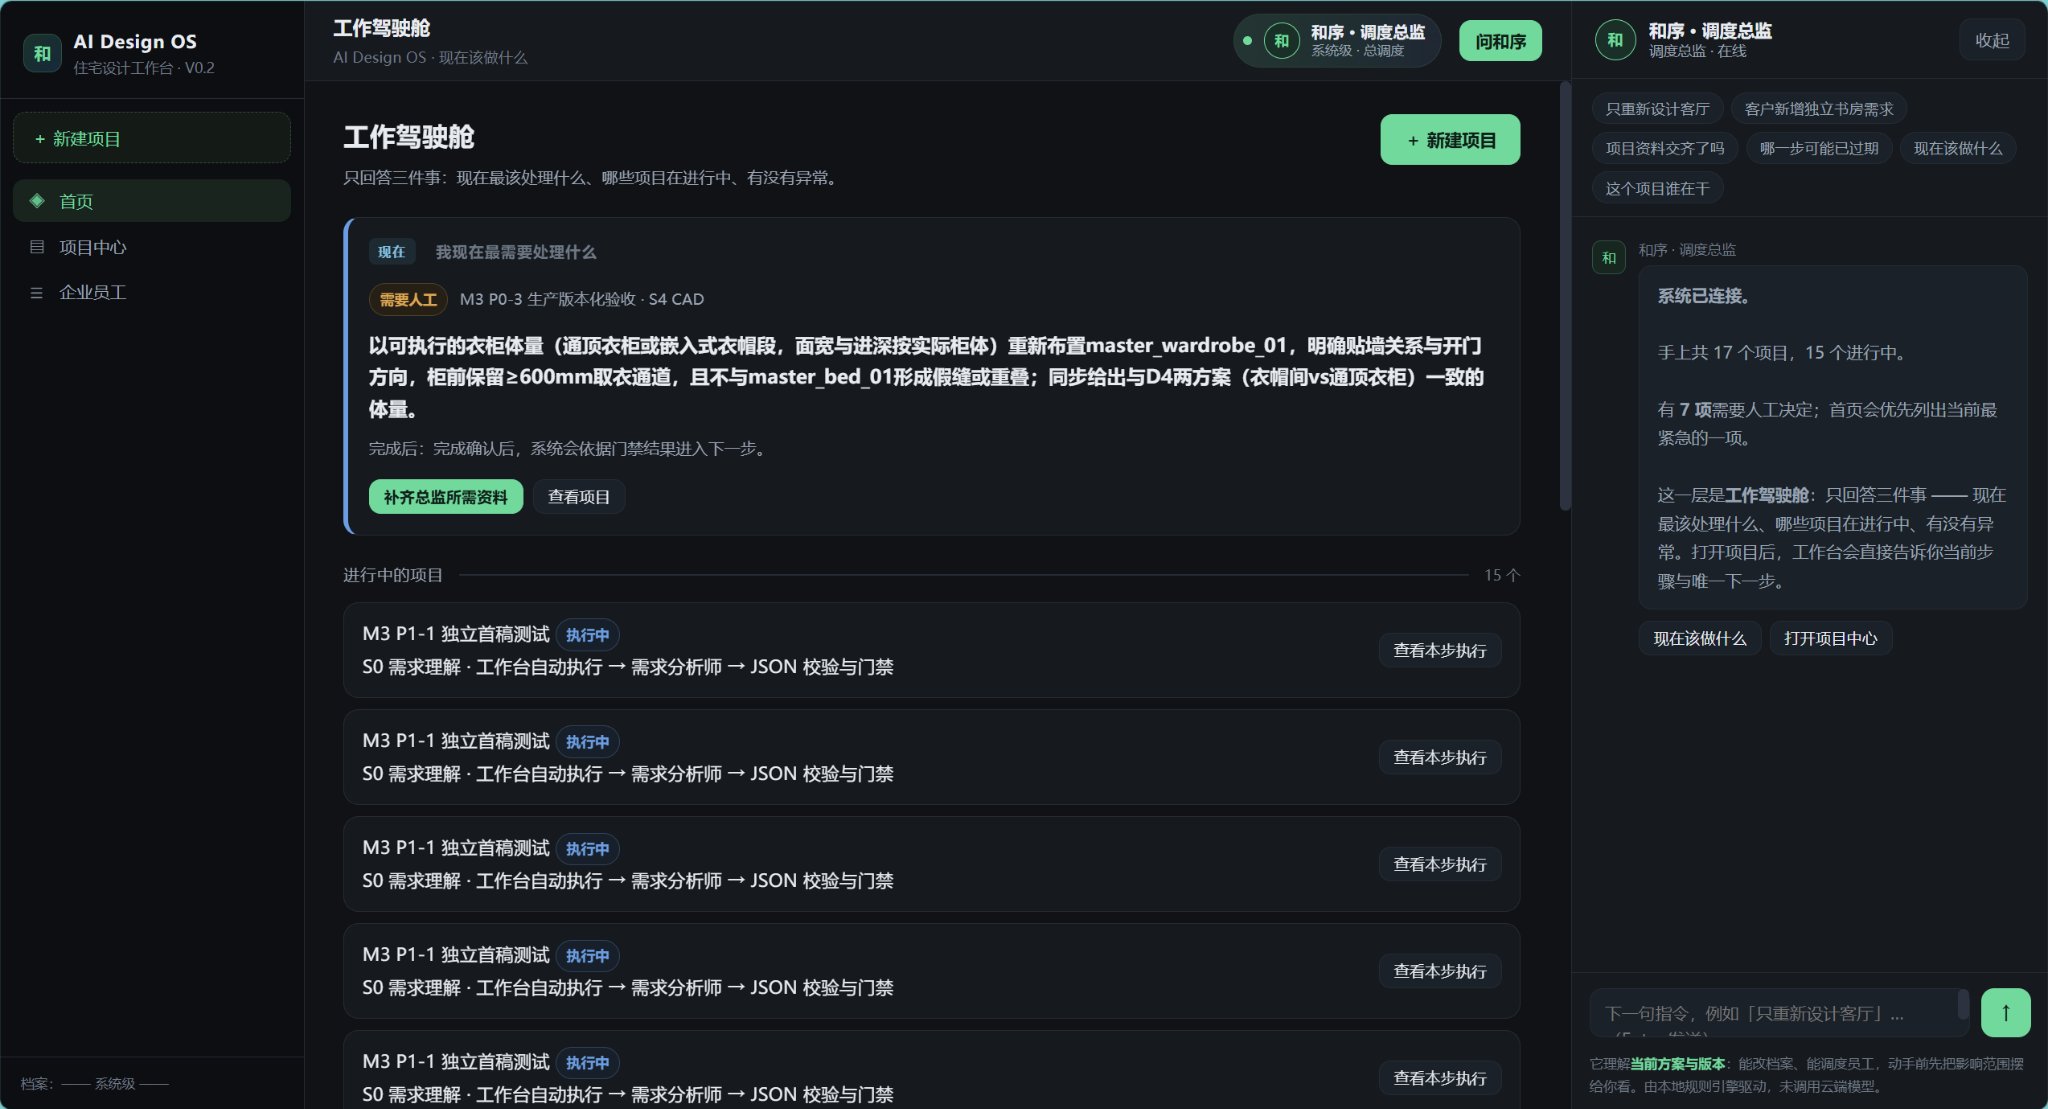This screenshot has width=2048, height=1109.
Task: Select the top 现在该做什么 chip
Action: pos(1958,149)
